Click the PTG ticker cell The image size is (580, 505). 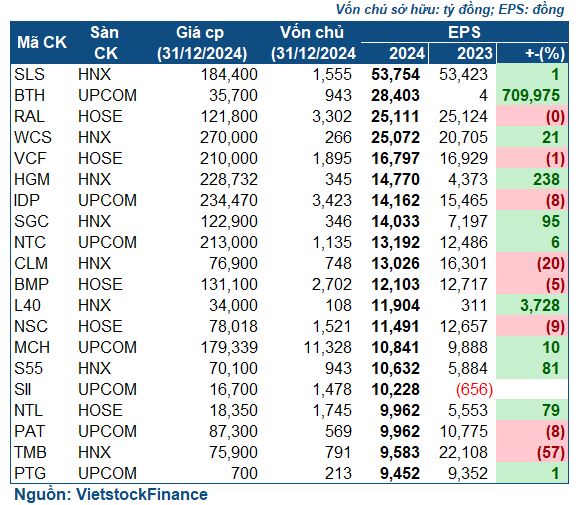(30, 474)
